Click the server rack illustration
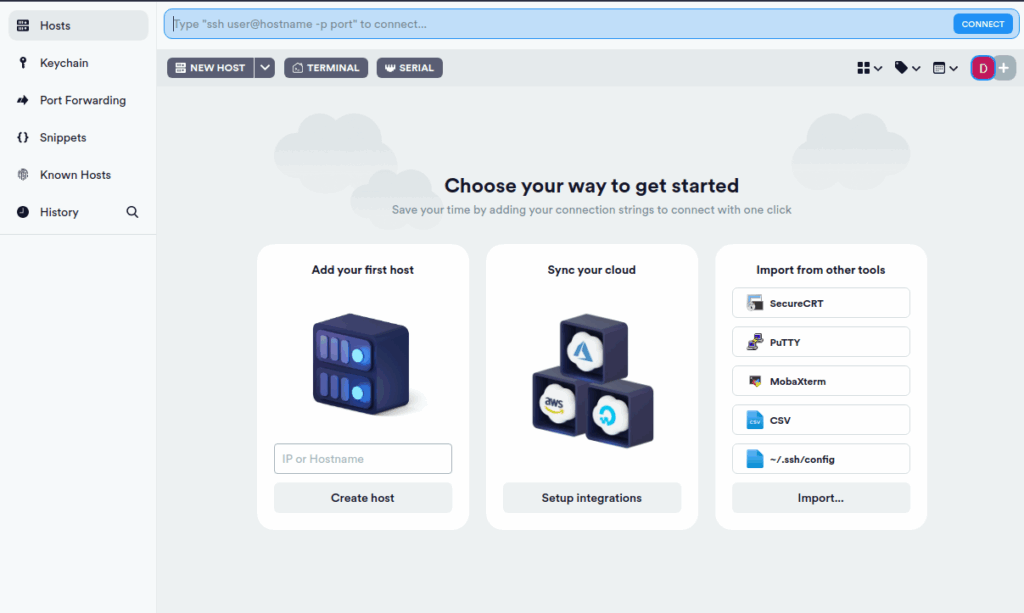This screenshot has height=613, width=1024. click(x=362, y=364)
